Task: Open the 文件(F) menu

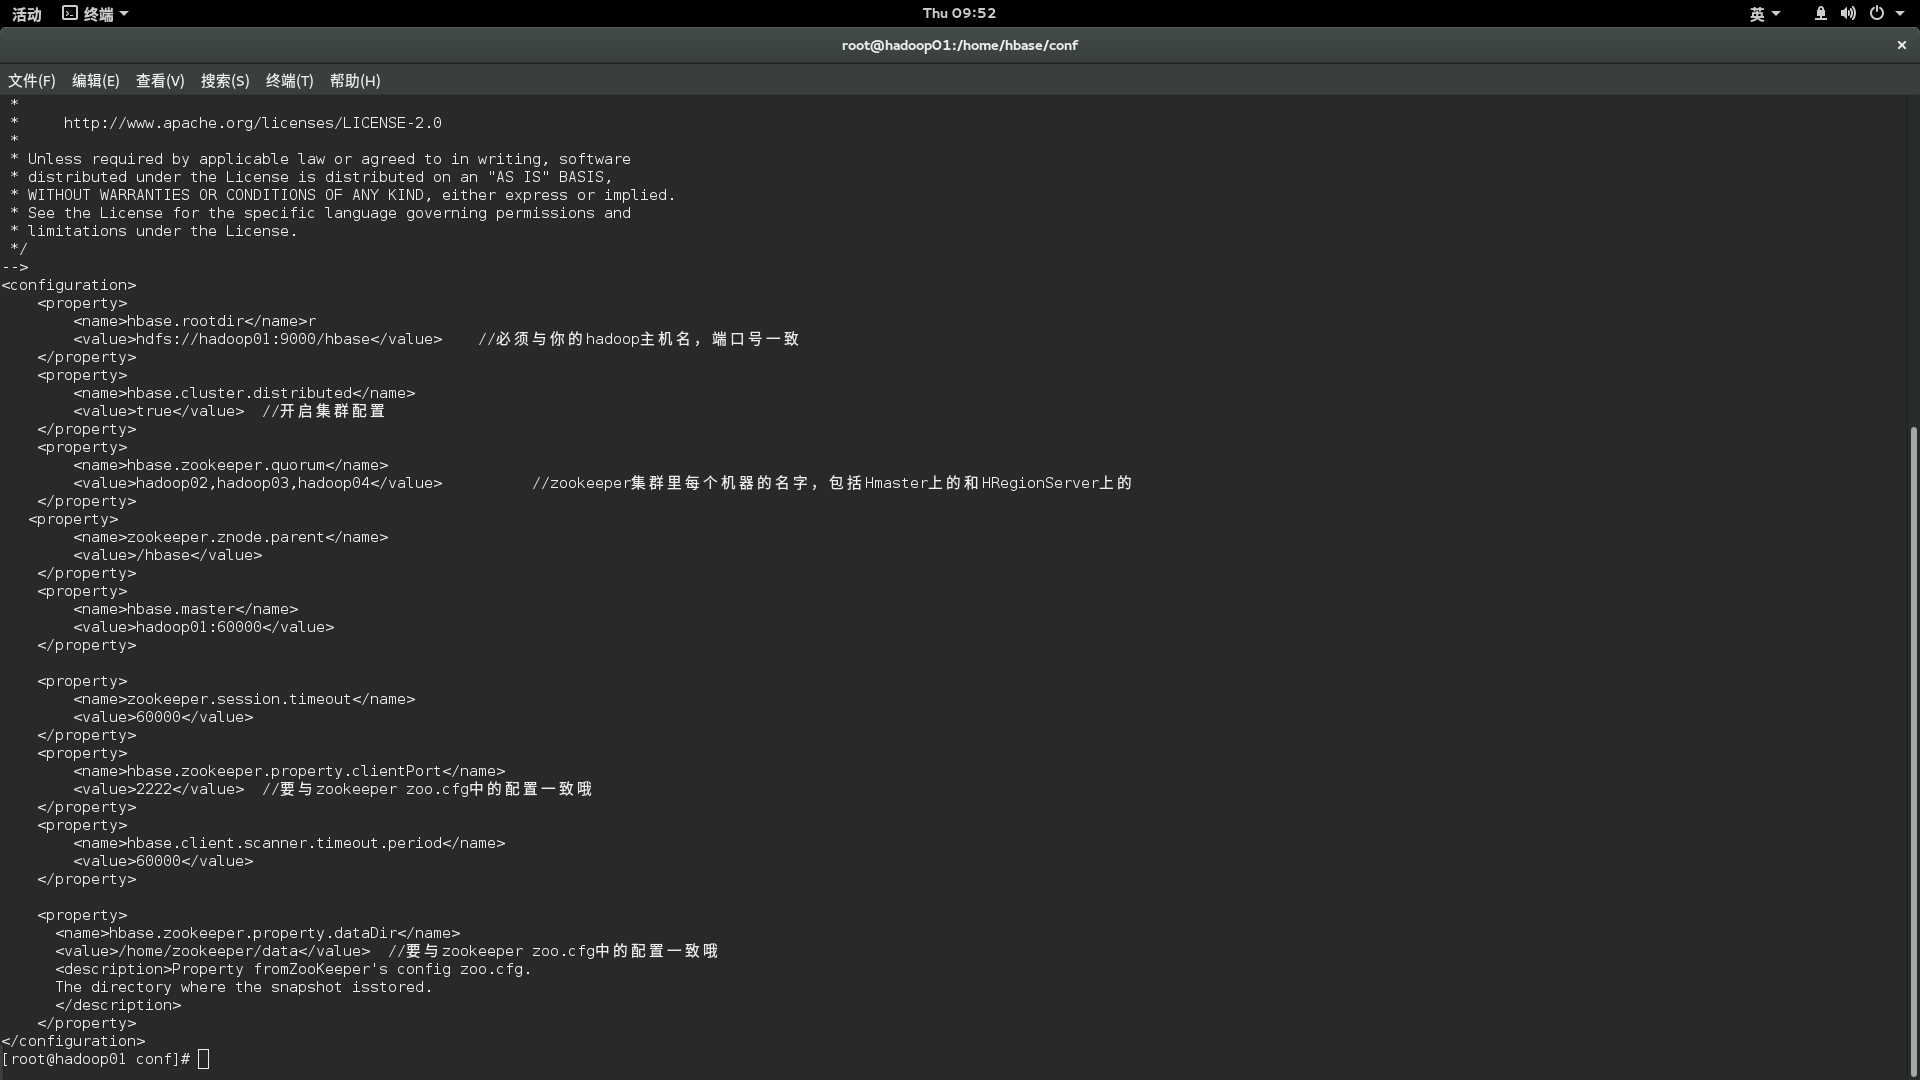Action: [x=32, y=81]
